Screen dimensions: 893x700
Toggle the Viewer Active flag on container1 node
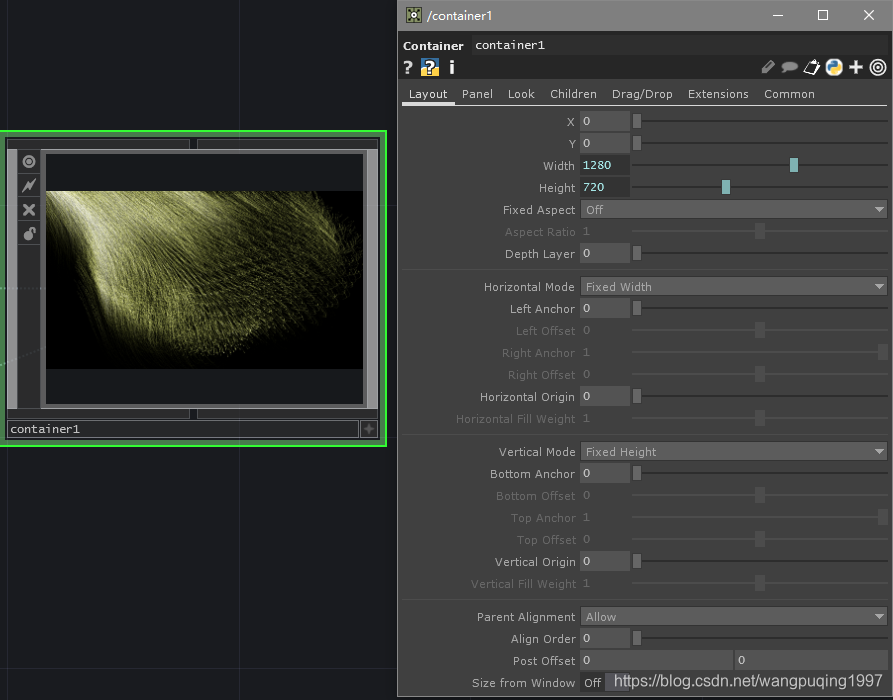click(29, 162)
